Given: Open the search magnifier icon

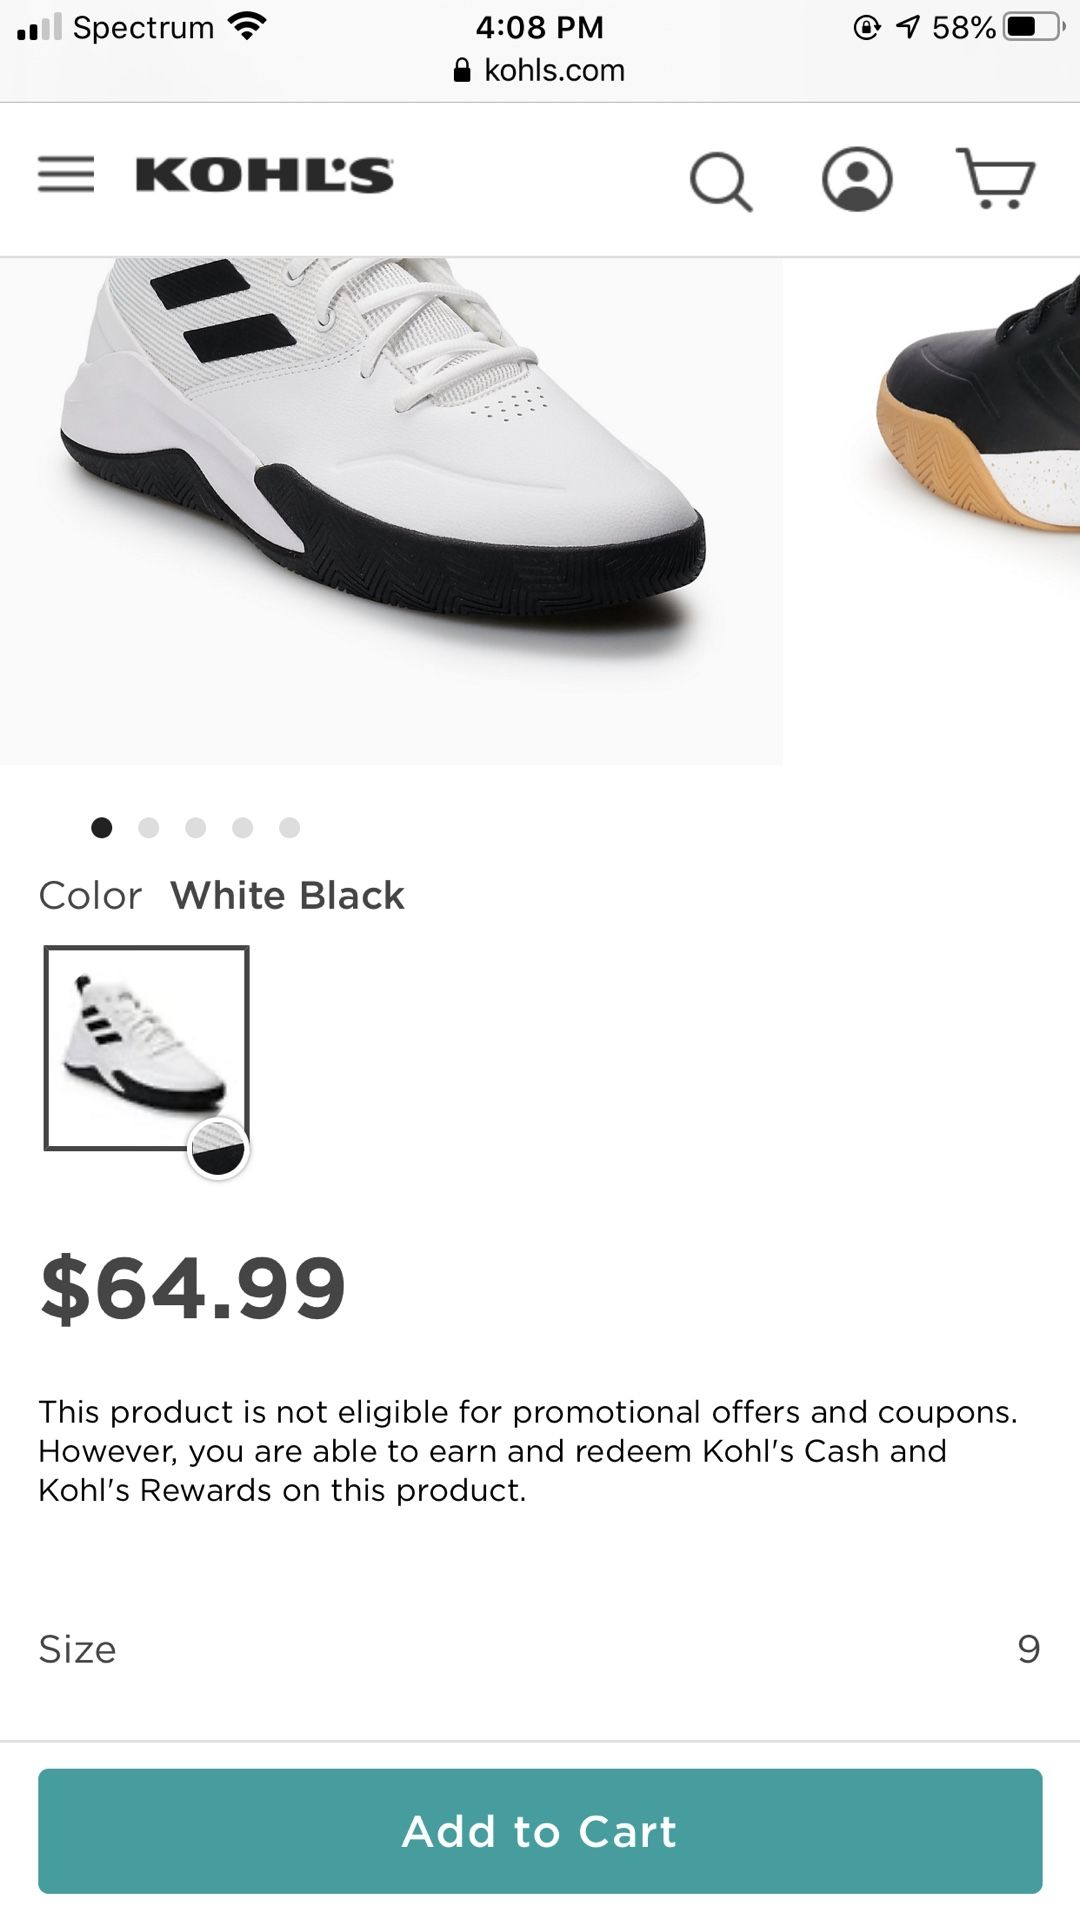Looking at the screenshot, I should coord(721,181).
